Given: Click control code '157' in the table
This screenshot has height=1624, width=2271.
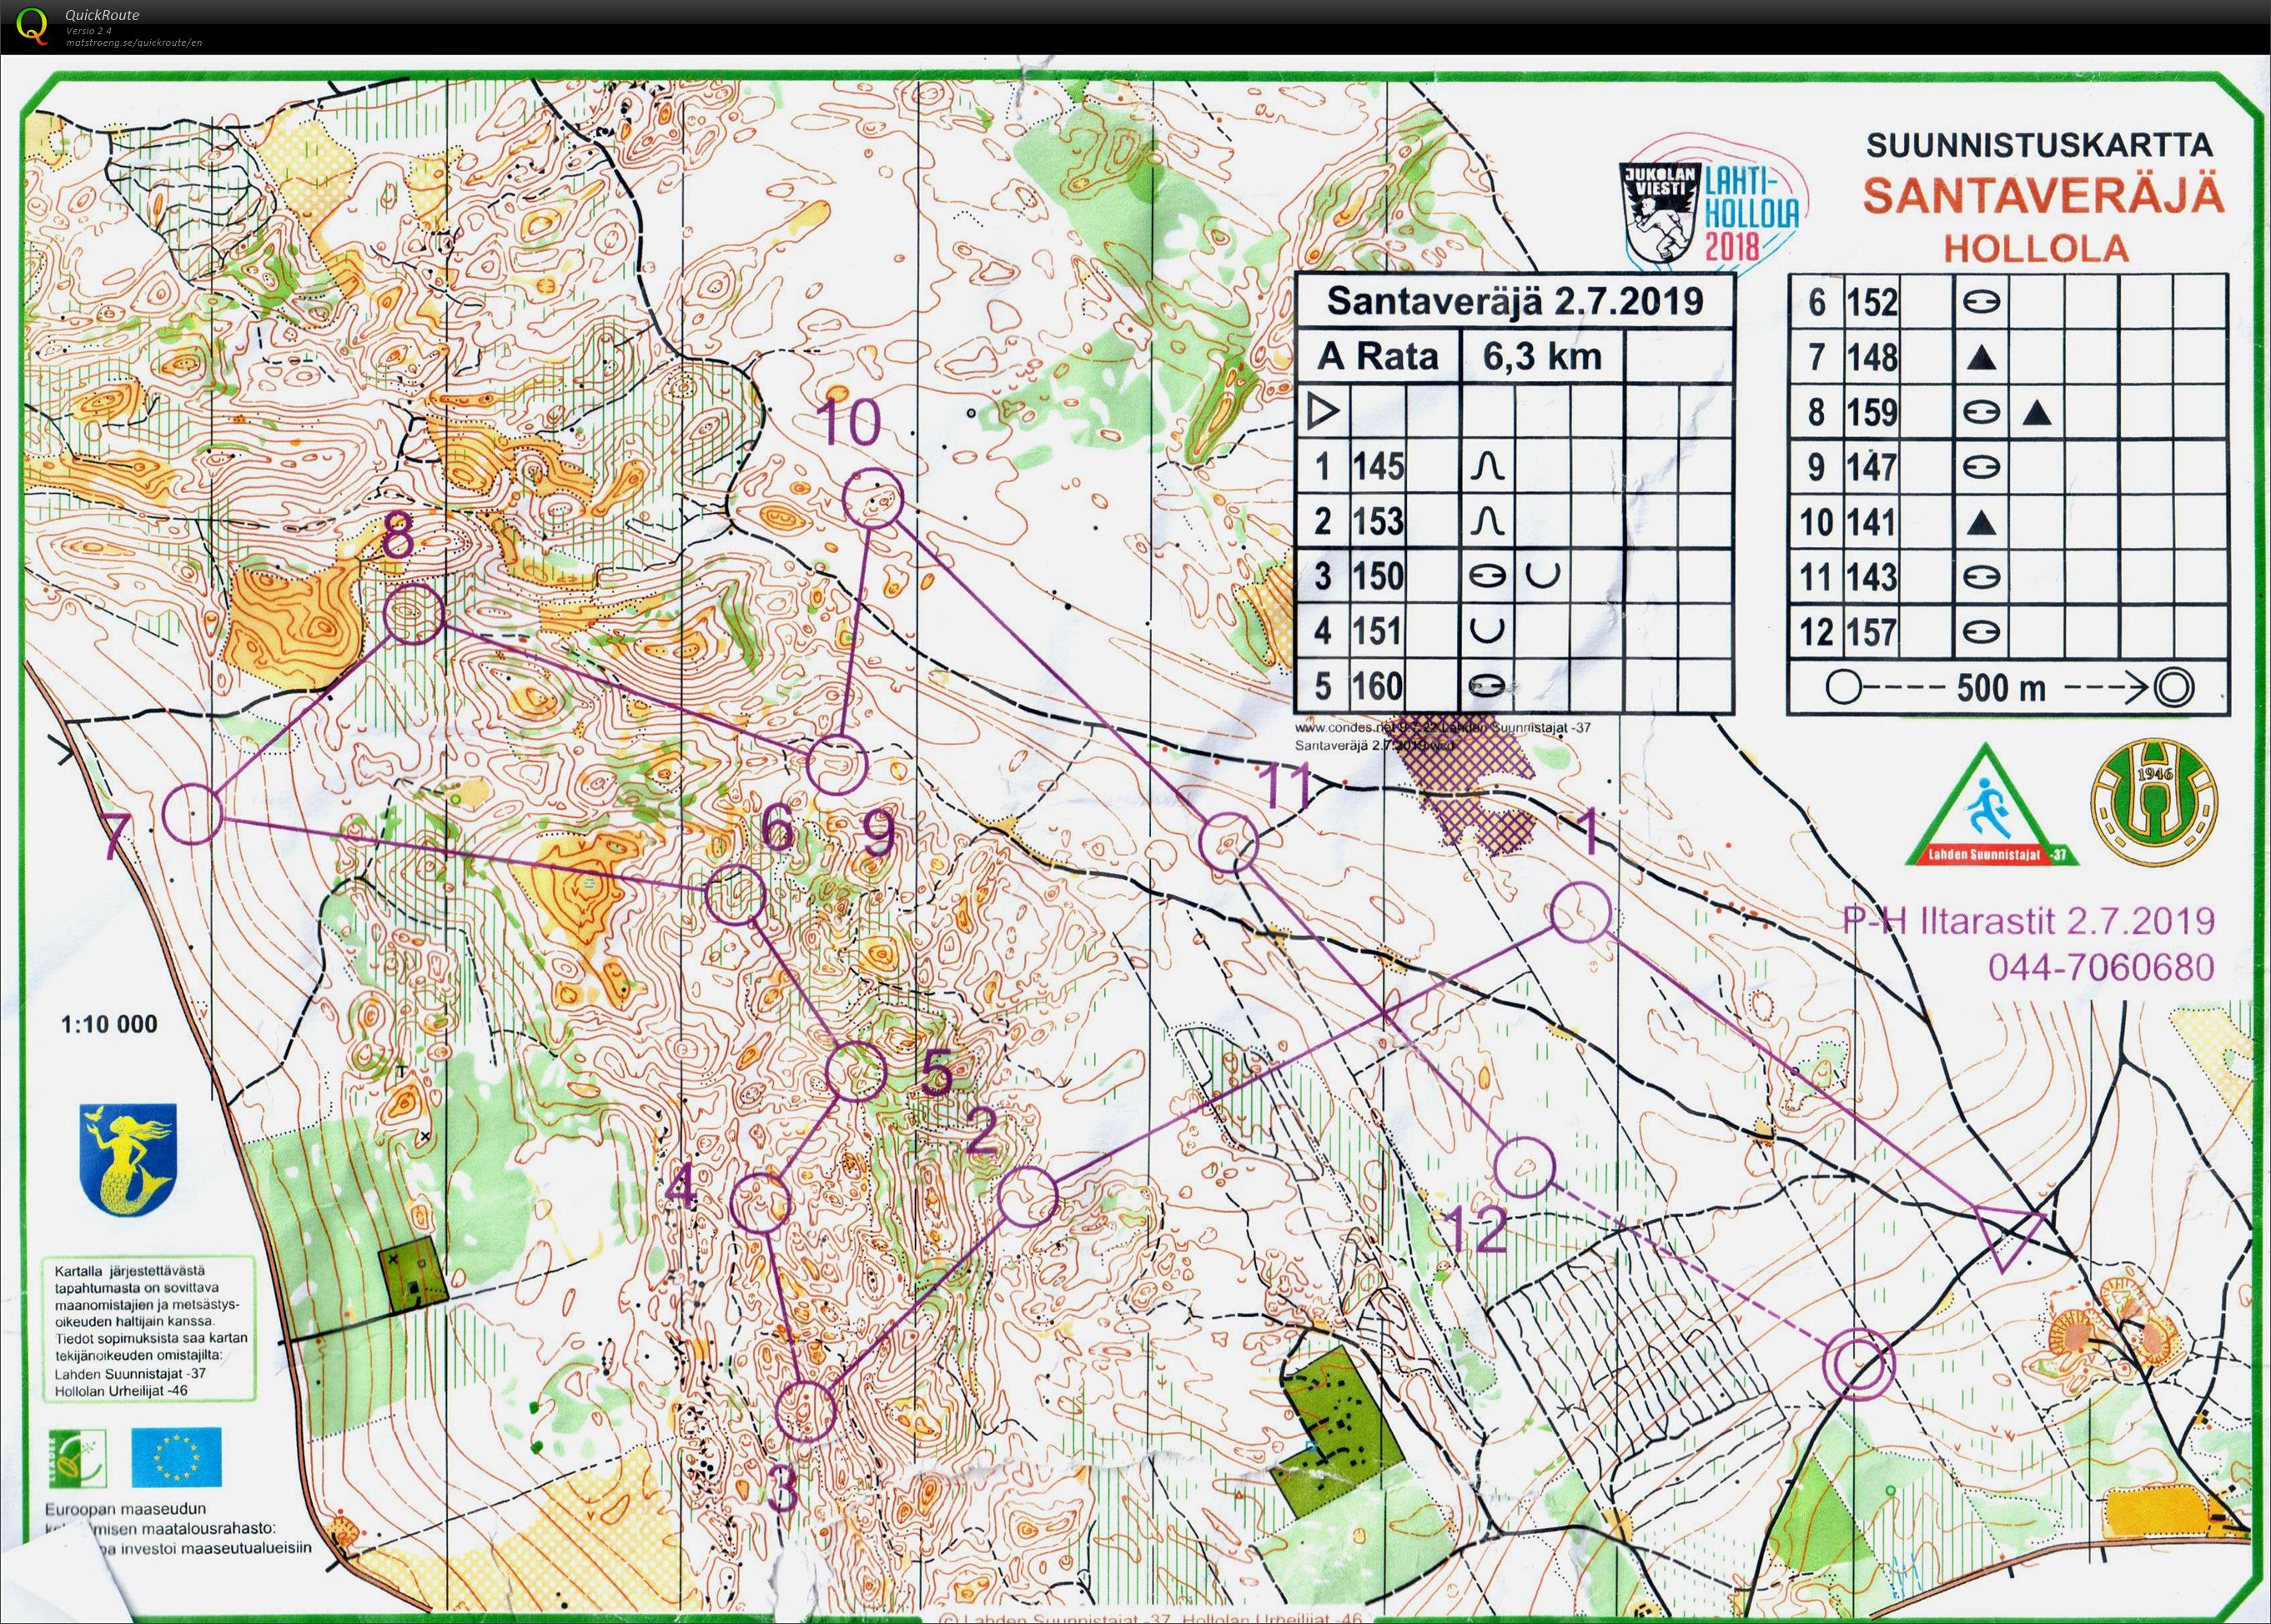Looking at the screenshot, I should coord(1871,632).
